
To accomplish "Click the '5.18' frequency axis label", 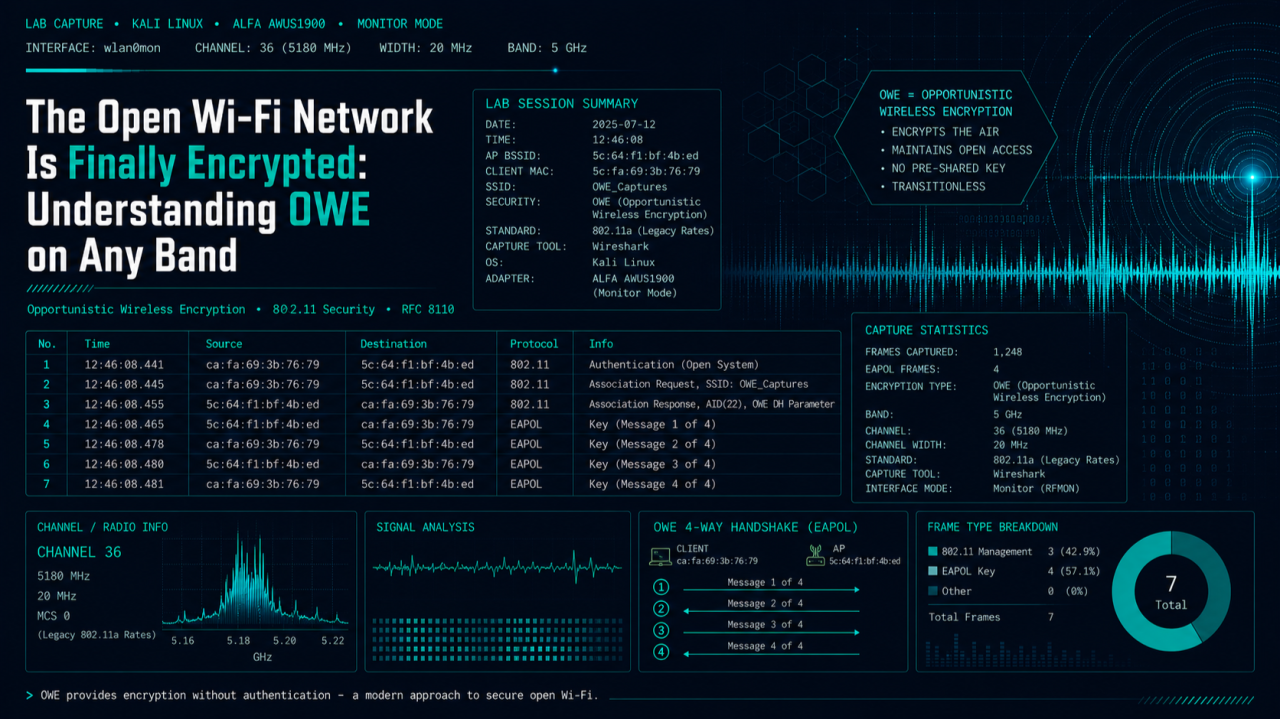I will point(238,640).
